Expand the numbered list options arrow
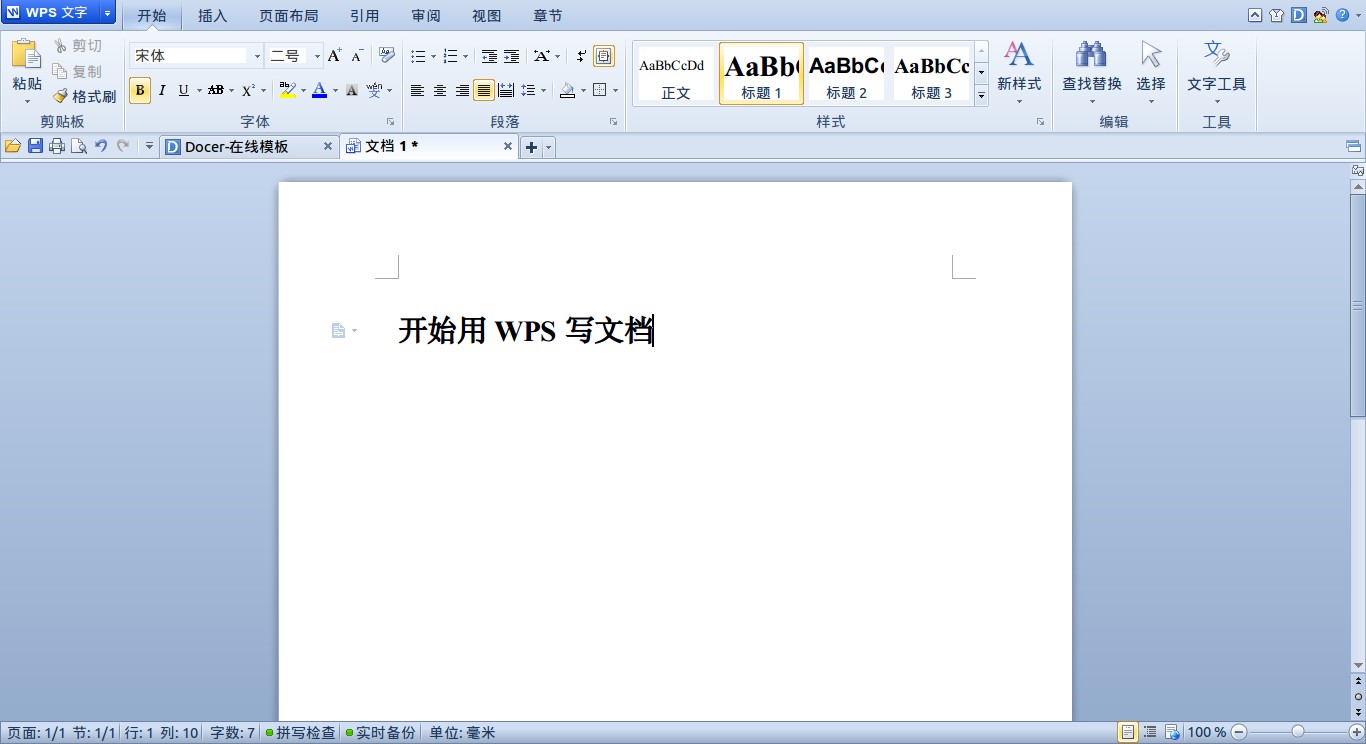1366x744 pixels. point(465,57)
